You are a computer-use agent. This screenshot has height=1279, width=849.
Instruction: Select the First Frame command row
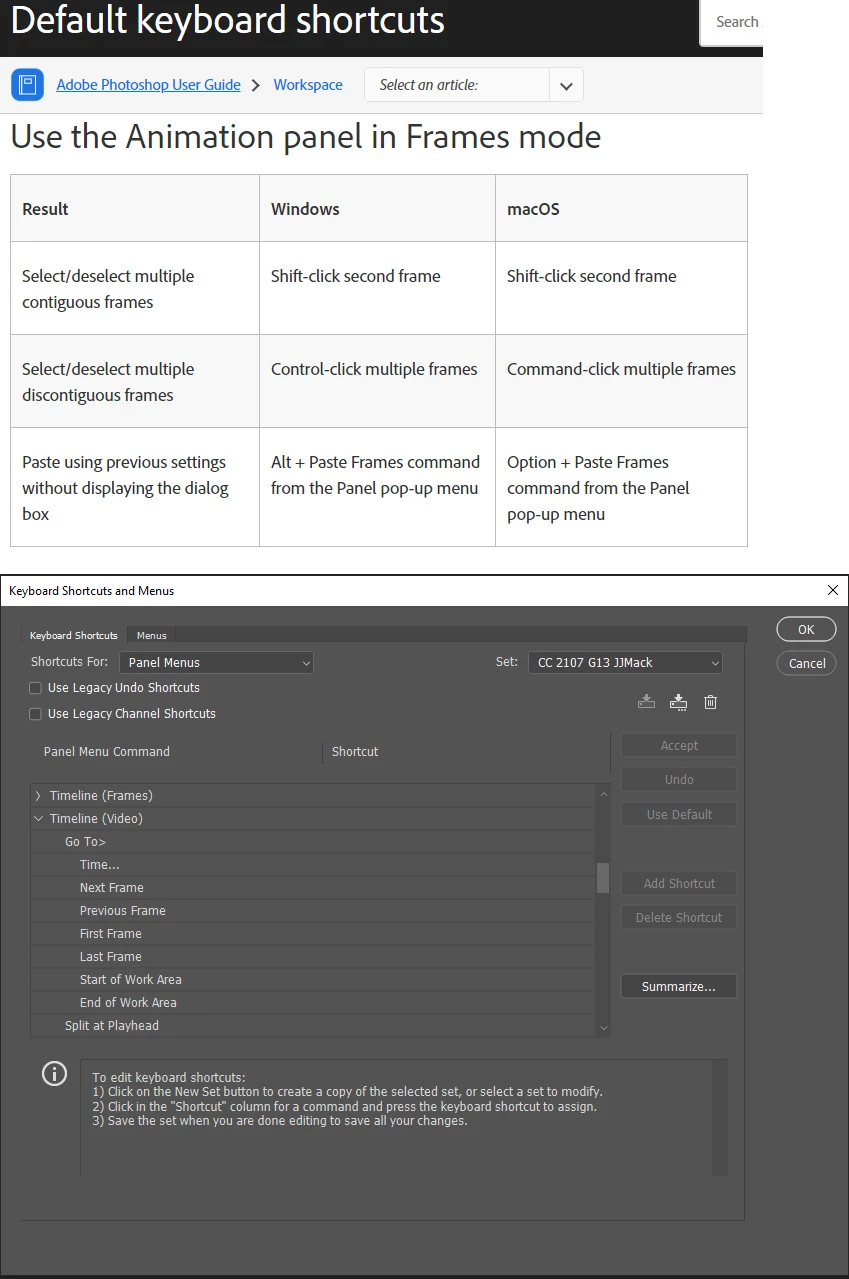[313, 934]
